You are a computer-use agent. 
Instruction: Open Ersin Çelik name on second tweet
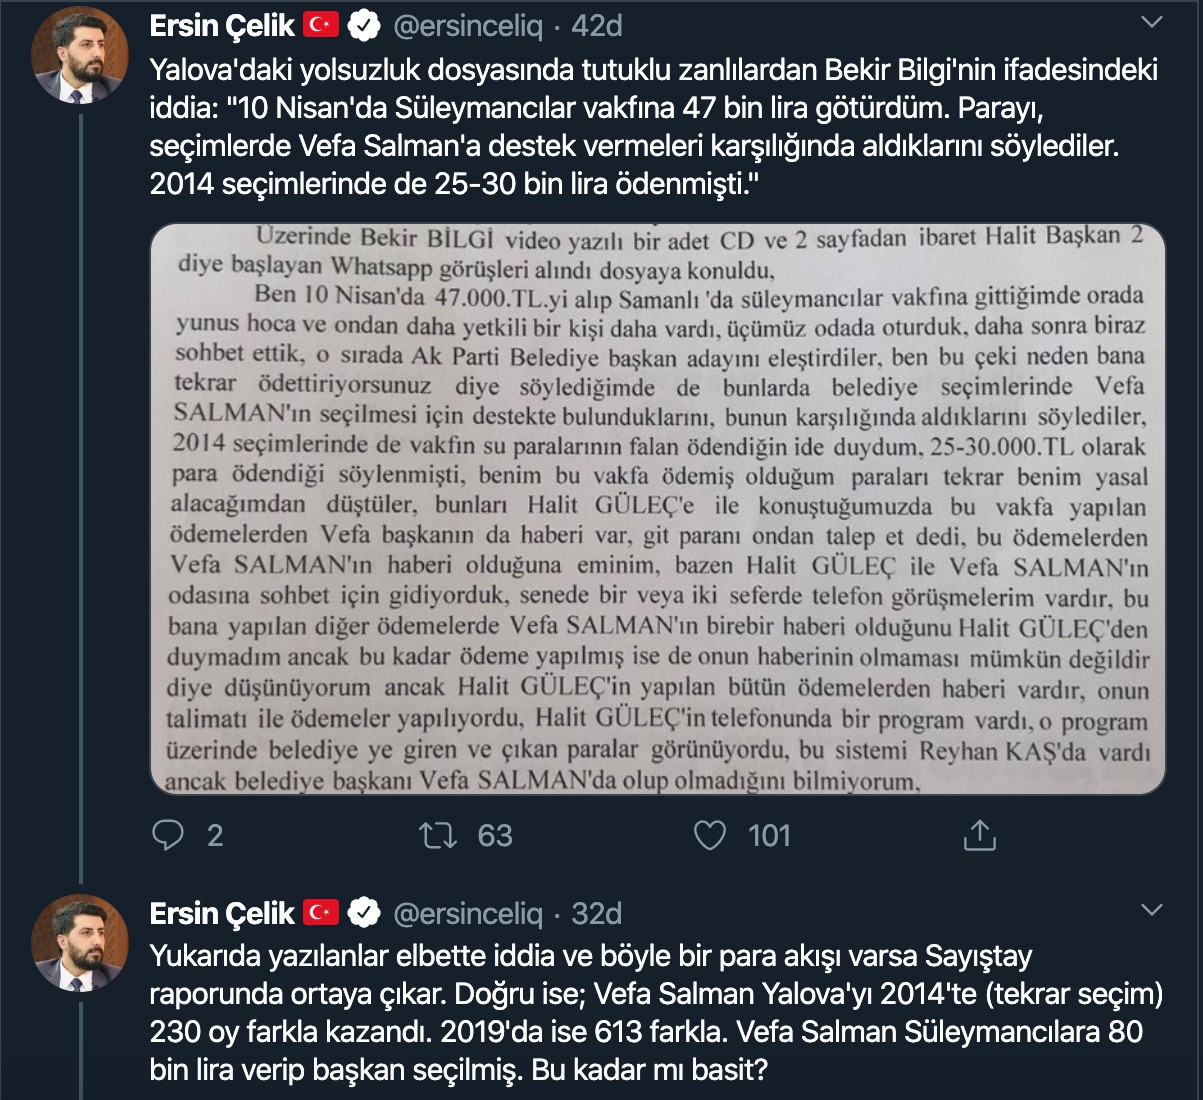pyautogui.click(x=222, y=912)
